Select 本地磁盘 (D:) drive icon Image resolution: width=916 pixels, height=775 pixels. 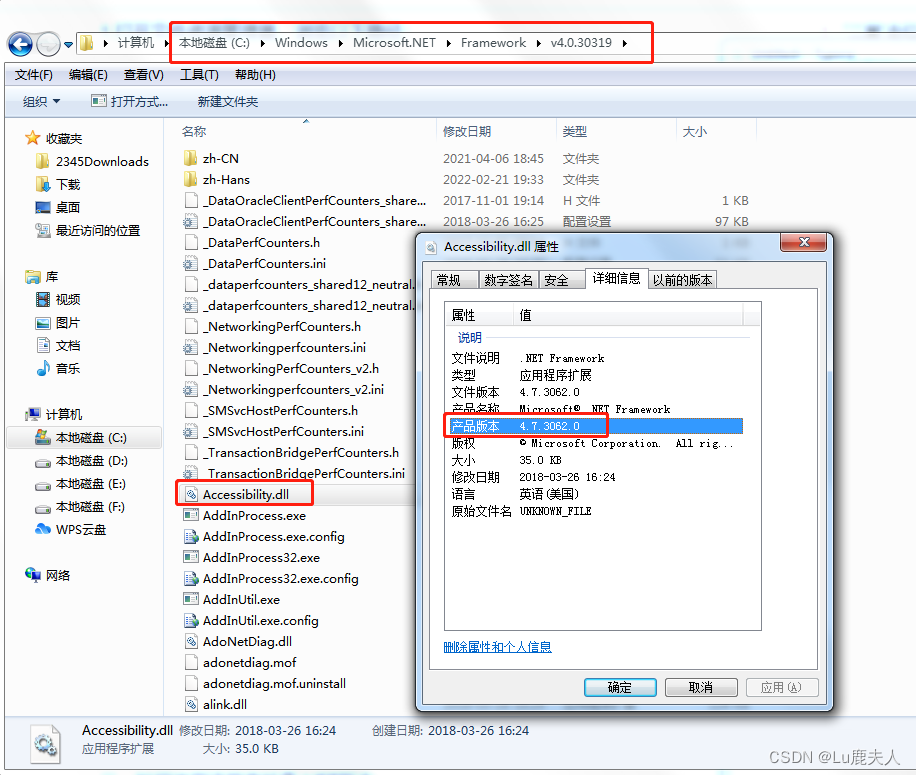(x=43, y=461)
